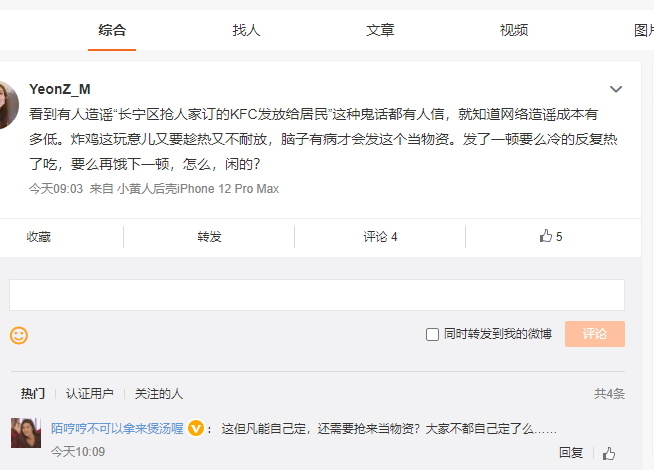Click 收藏 to bookmark the post
The height and width of the screenshot is (470, 654).
(x=39, y=237)
